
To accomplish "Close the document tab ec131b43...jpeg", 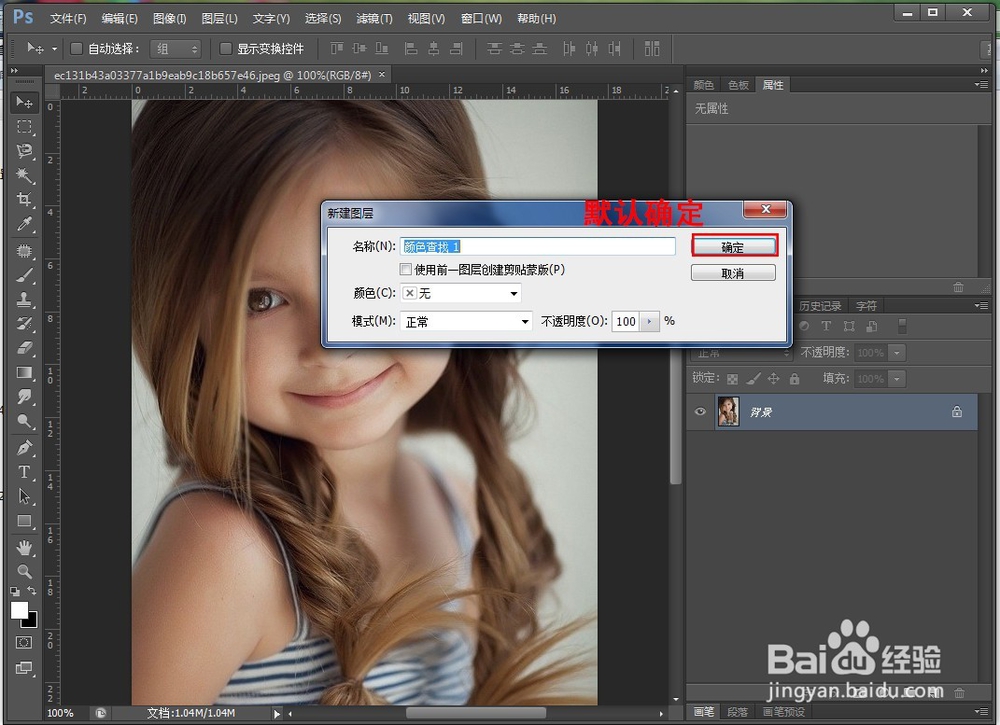I will [382, 75].
